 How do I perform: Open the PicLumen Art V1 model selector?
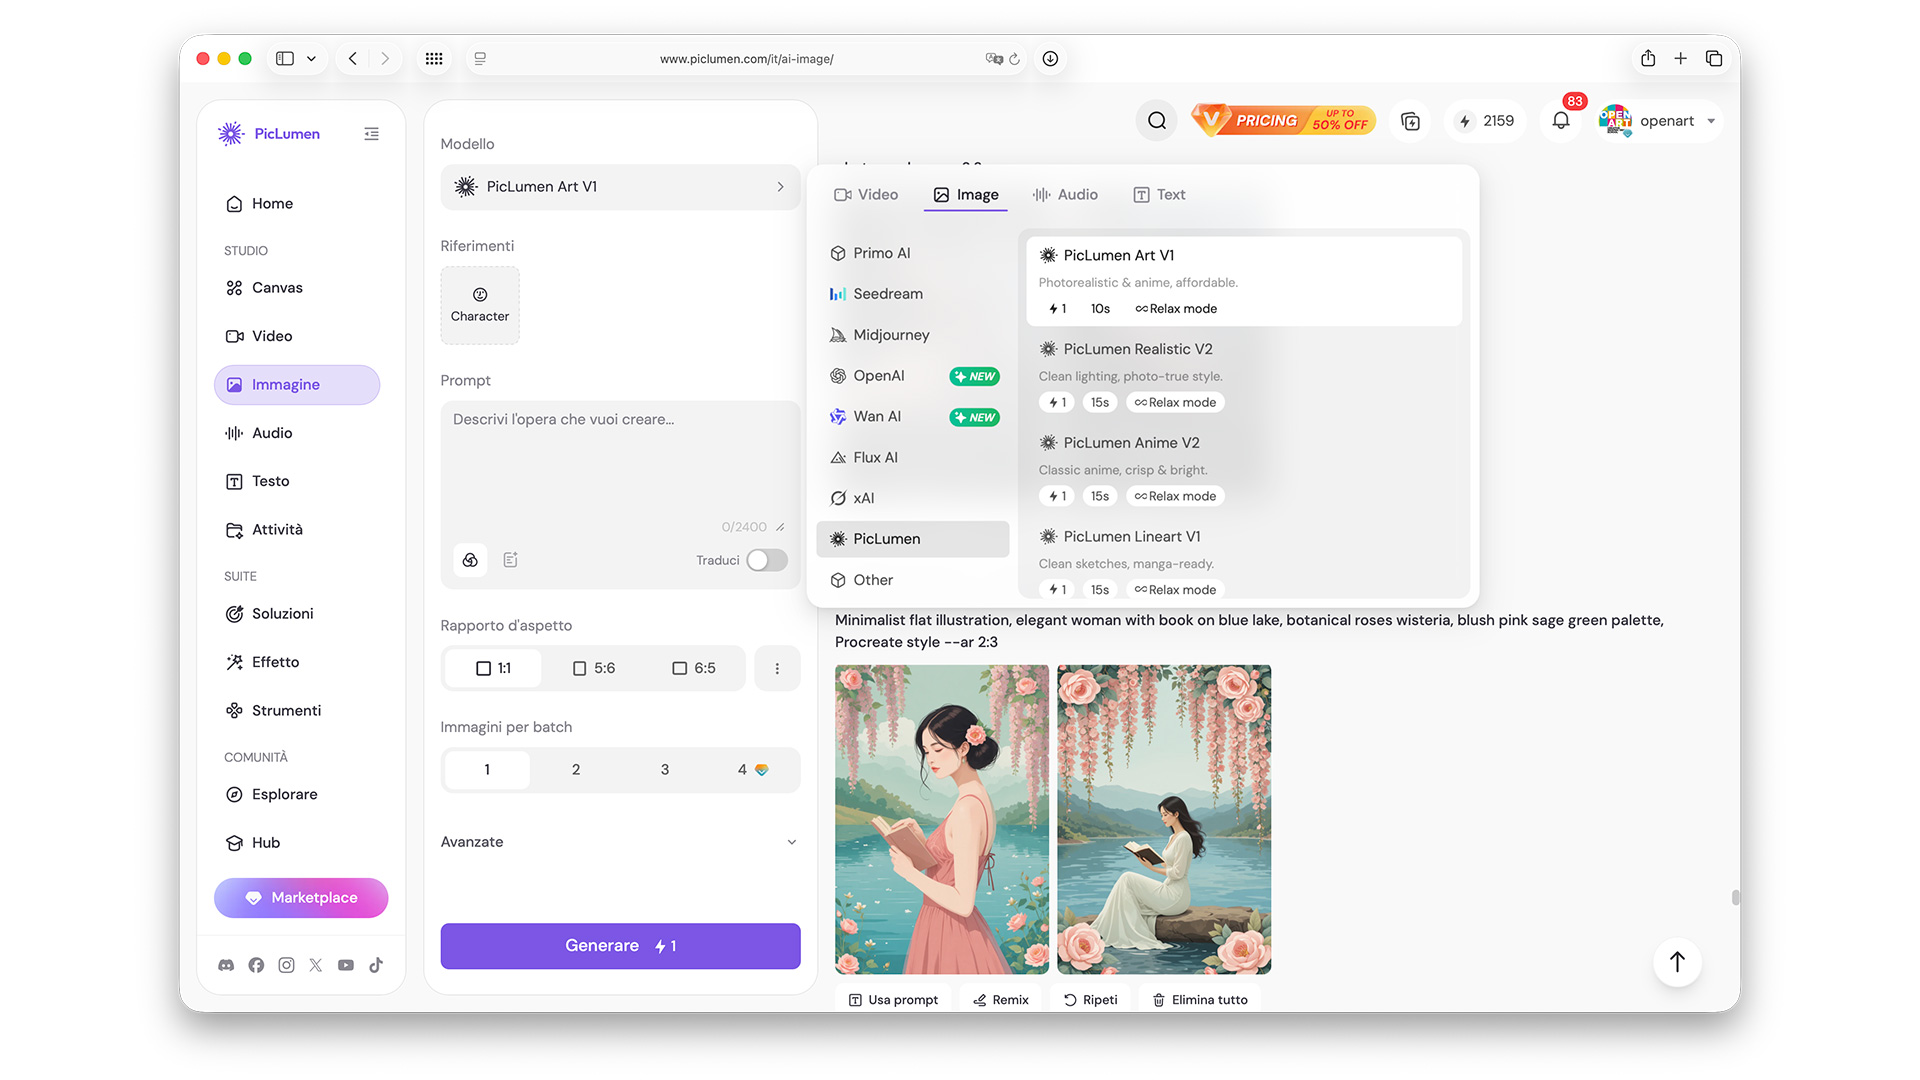[x=620, y=187]
